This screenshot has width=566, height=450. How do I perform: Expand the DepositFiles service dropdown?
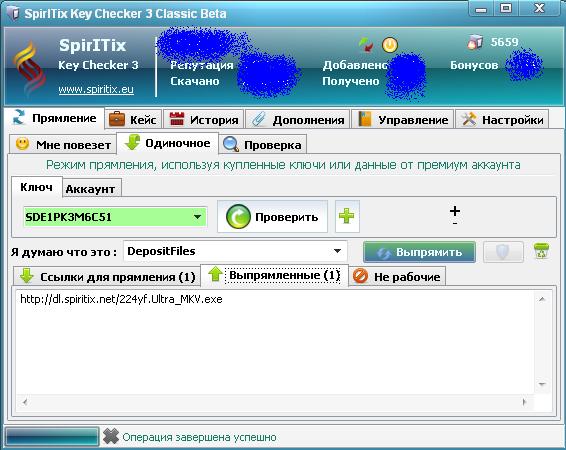(x=337, y=251)
